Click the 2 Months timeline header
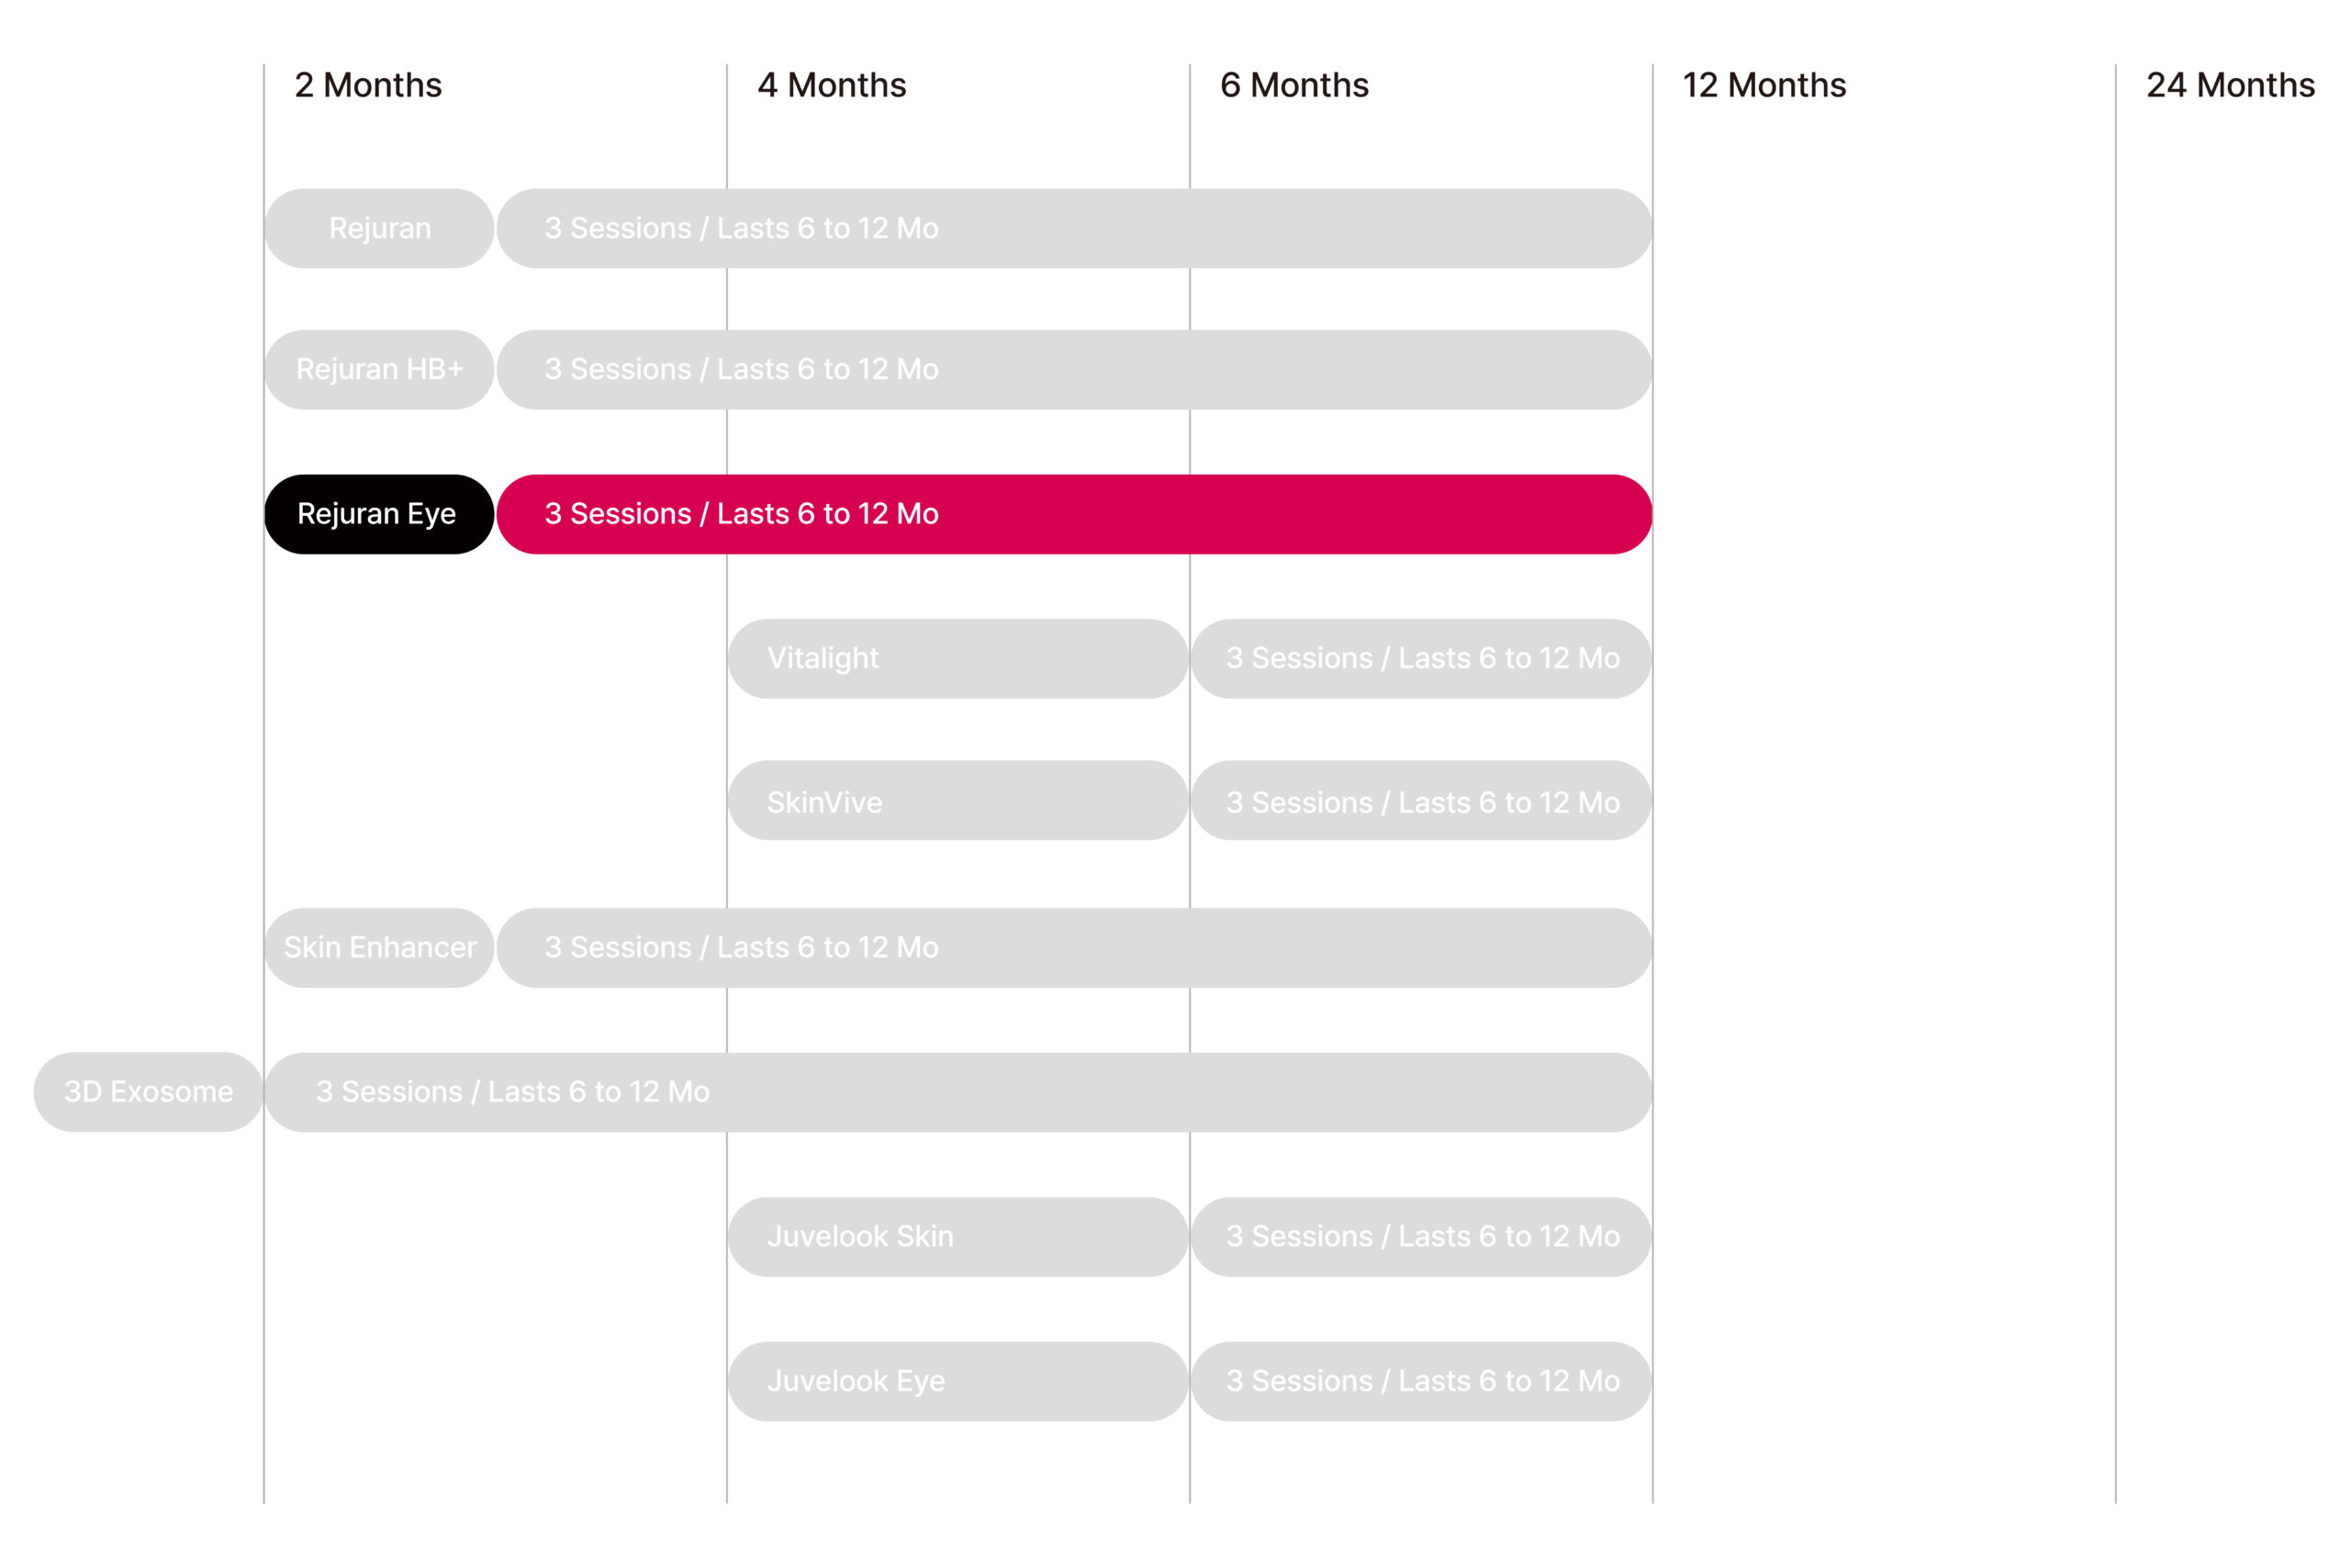This screenshot has height=1568, width=2350. pos(368,85)
